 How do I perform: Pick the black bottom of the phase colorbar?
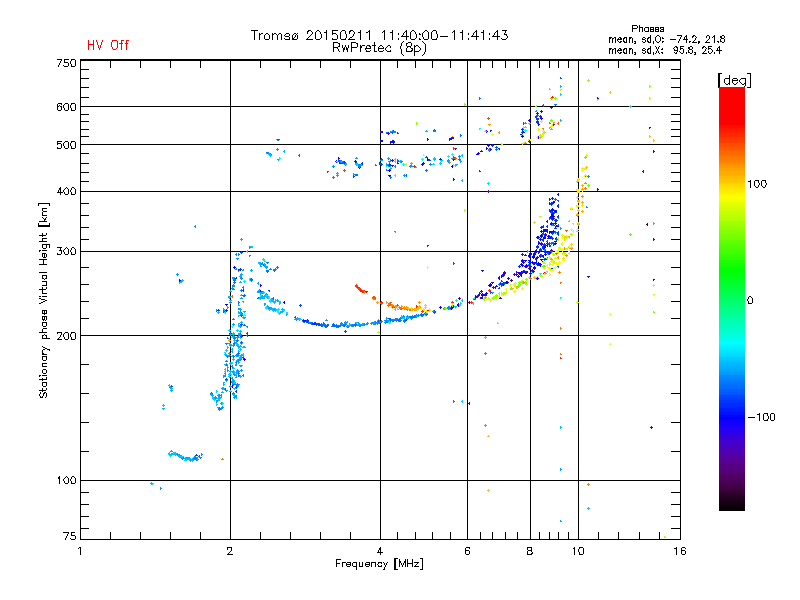coord(732,503)
